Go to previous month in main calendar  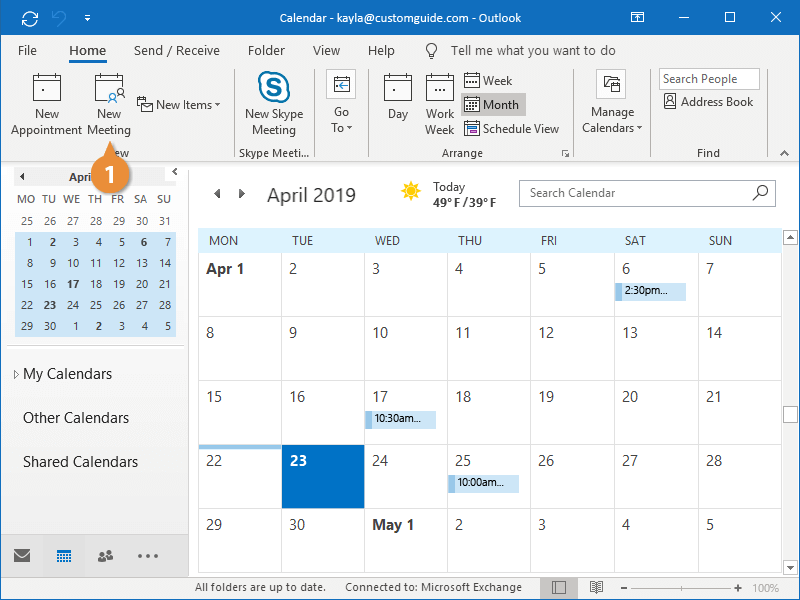217,193
